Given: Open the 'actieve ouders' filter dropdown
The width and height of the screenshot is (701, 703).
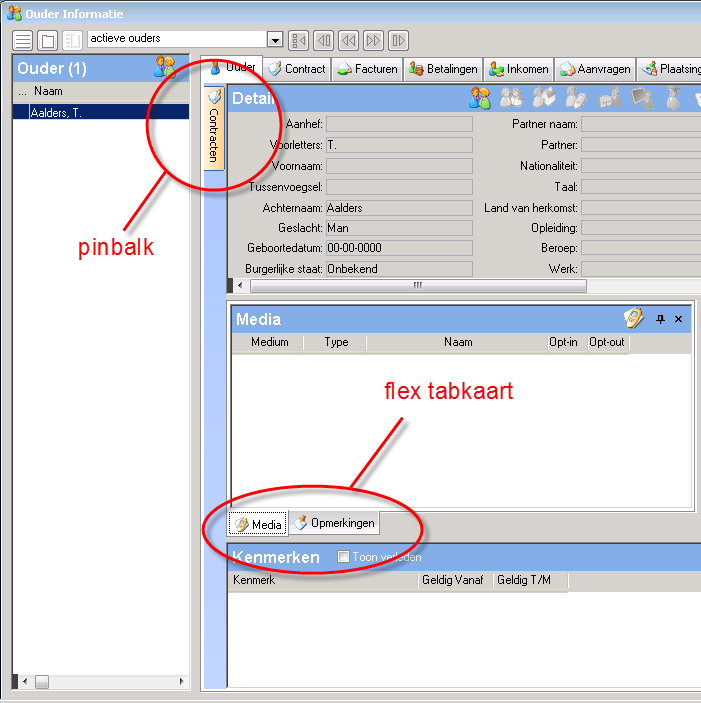Looking at the screenshot, I should [275, 39].
